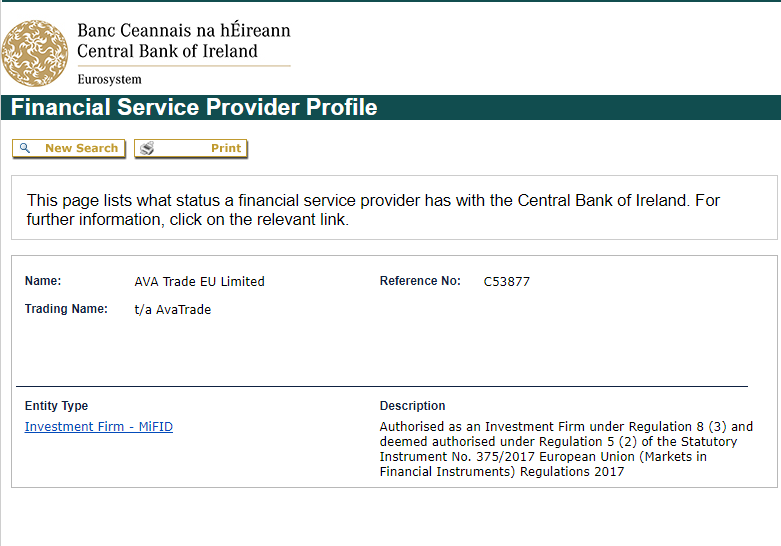Select the AVA Trade EU Limited name

[199, 282]
